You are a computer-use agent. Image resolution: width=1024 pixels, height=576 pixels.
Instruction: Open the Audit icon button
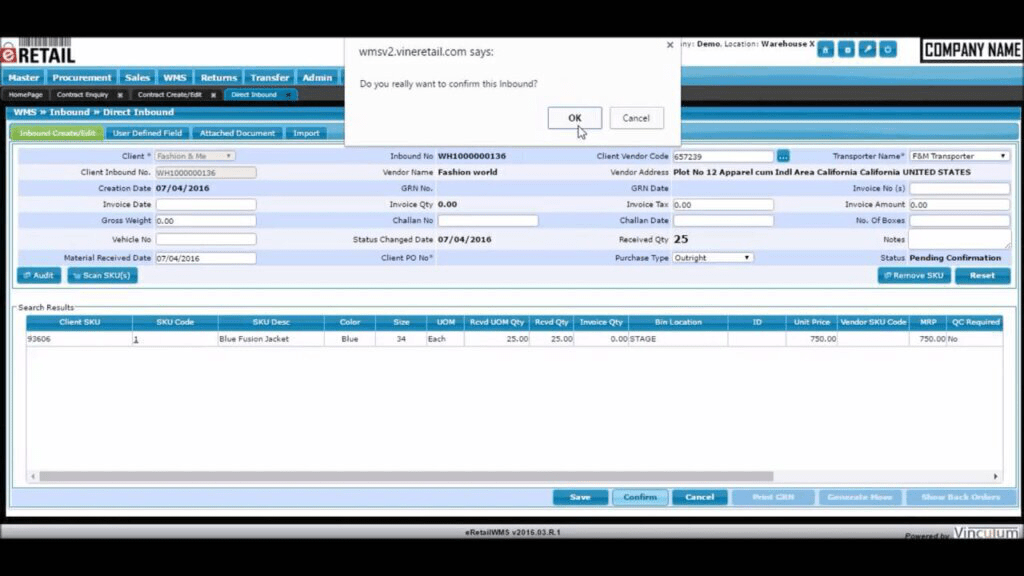coord(37,275)
